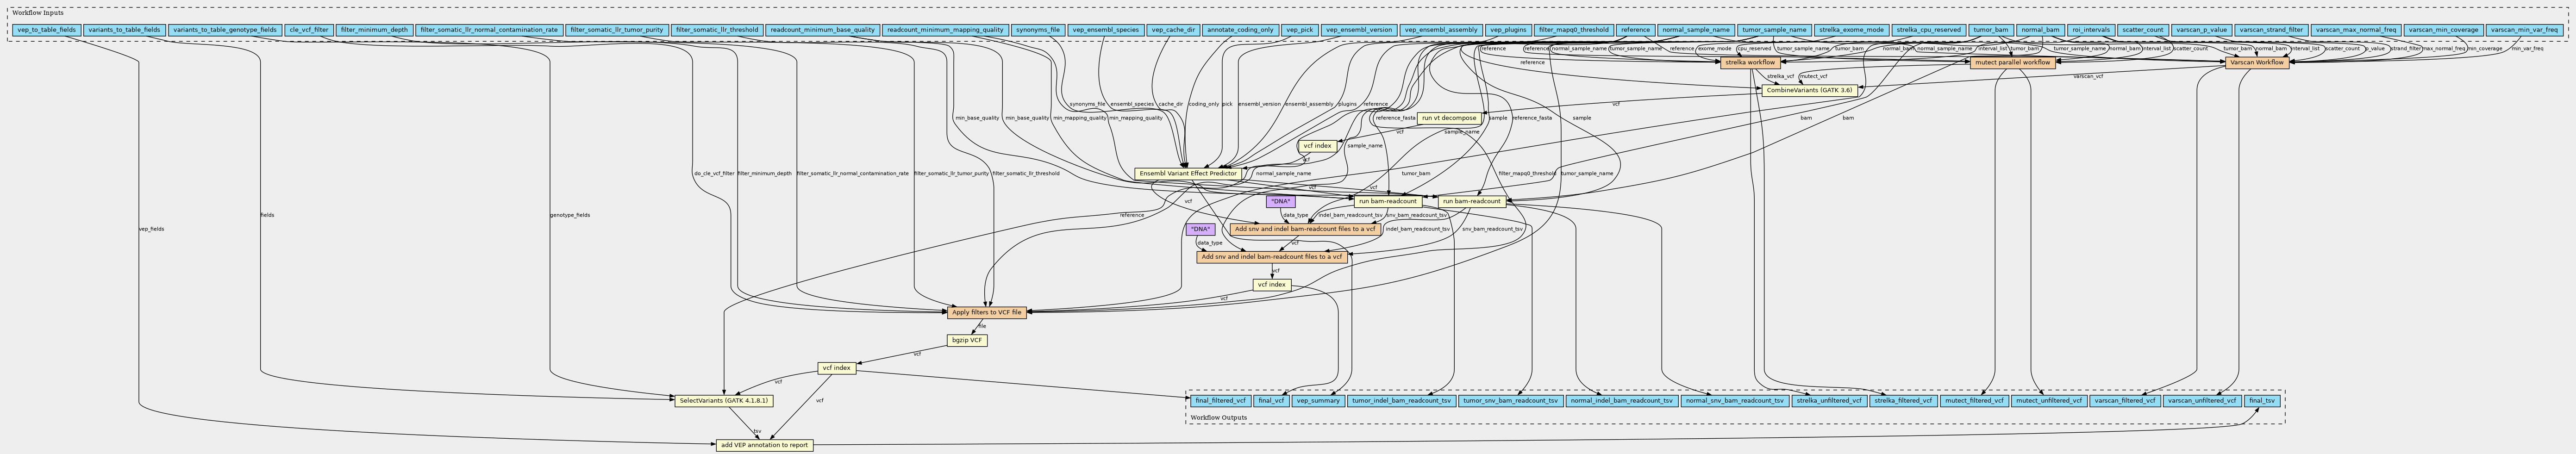Select the add VEP annotation to report step
Screen dimensions: 2576x454
765,445
